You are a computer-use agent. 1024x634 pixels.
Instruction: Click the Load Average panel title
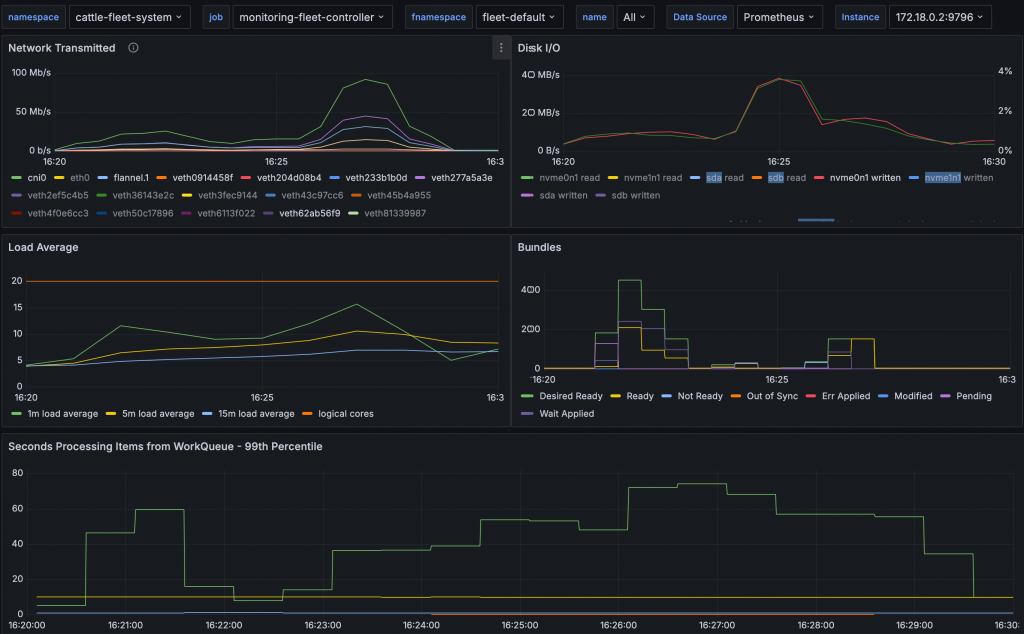point(43,247)
